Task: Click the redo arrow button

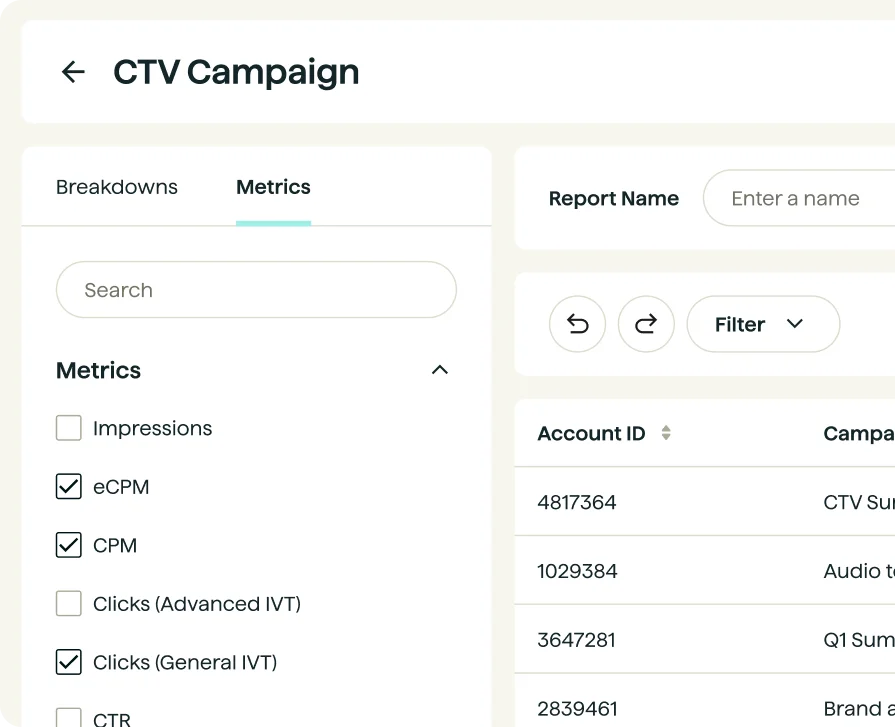Action: pos(646,324)
